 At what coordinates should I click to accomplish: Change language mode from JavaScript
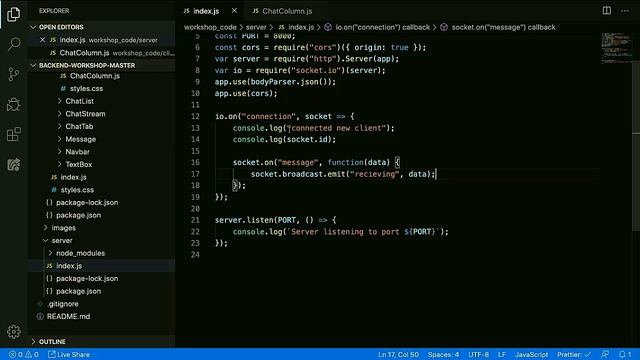coord(531,354)
